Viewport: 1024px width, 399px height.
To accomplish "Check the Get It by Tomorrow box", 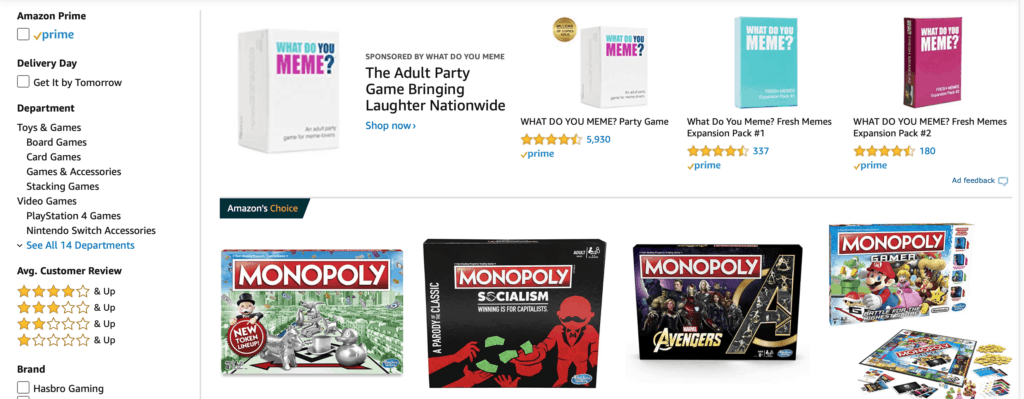I will click(24, 82).
